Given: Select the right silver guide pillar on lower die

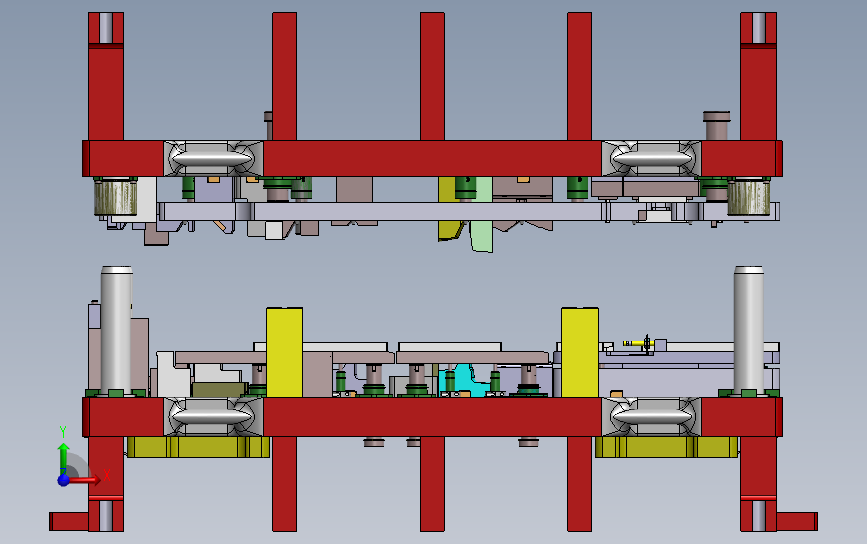Looking at the screenshot, I should 749,329.
